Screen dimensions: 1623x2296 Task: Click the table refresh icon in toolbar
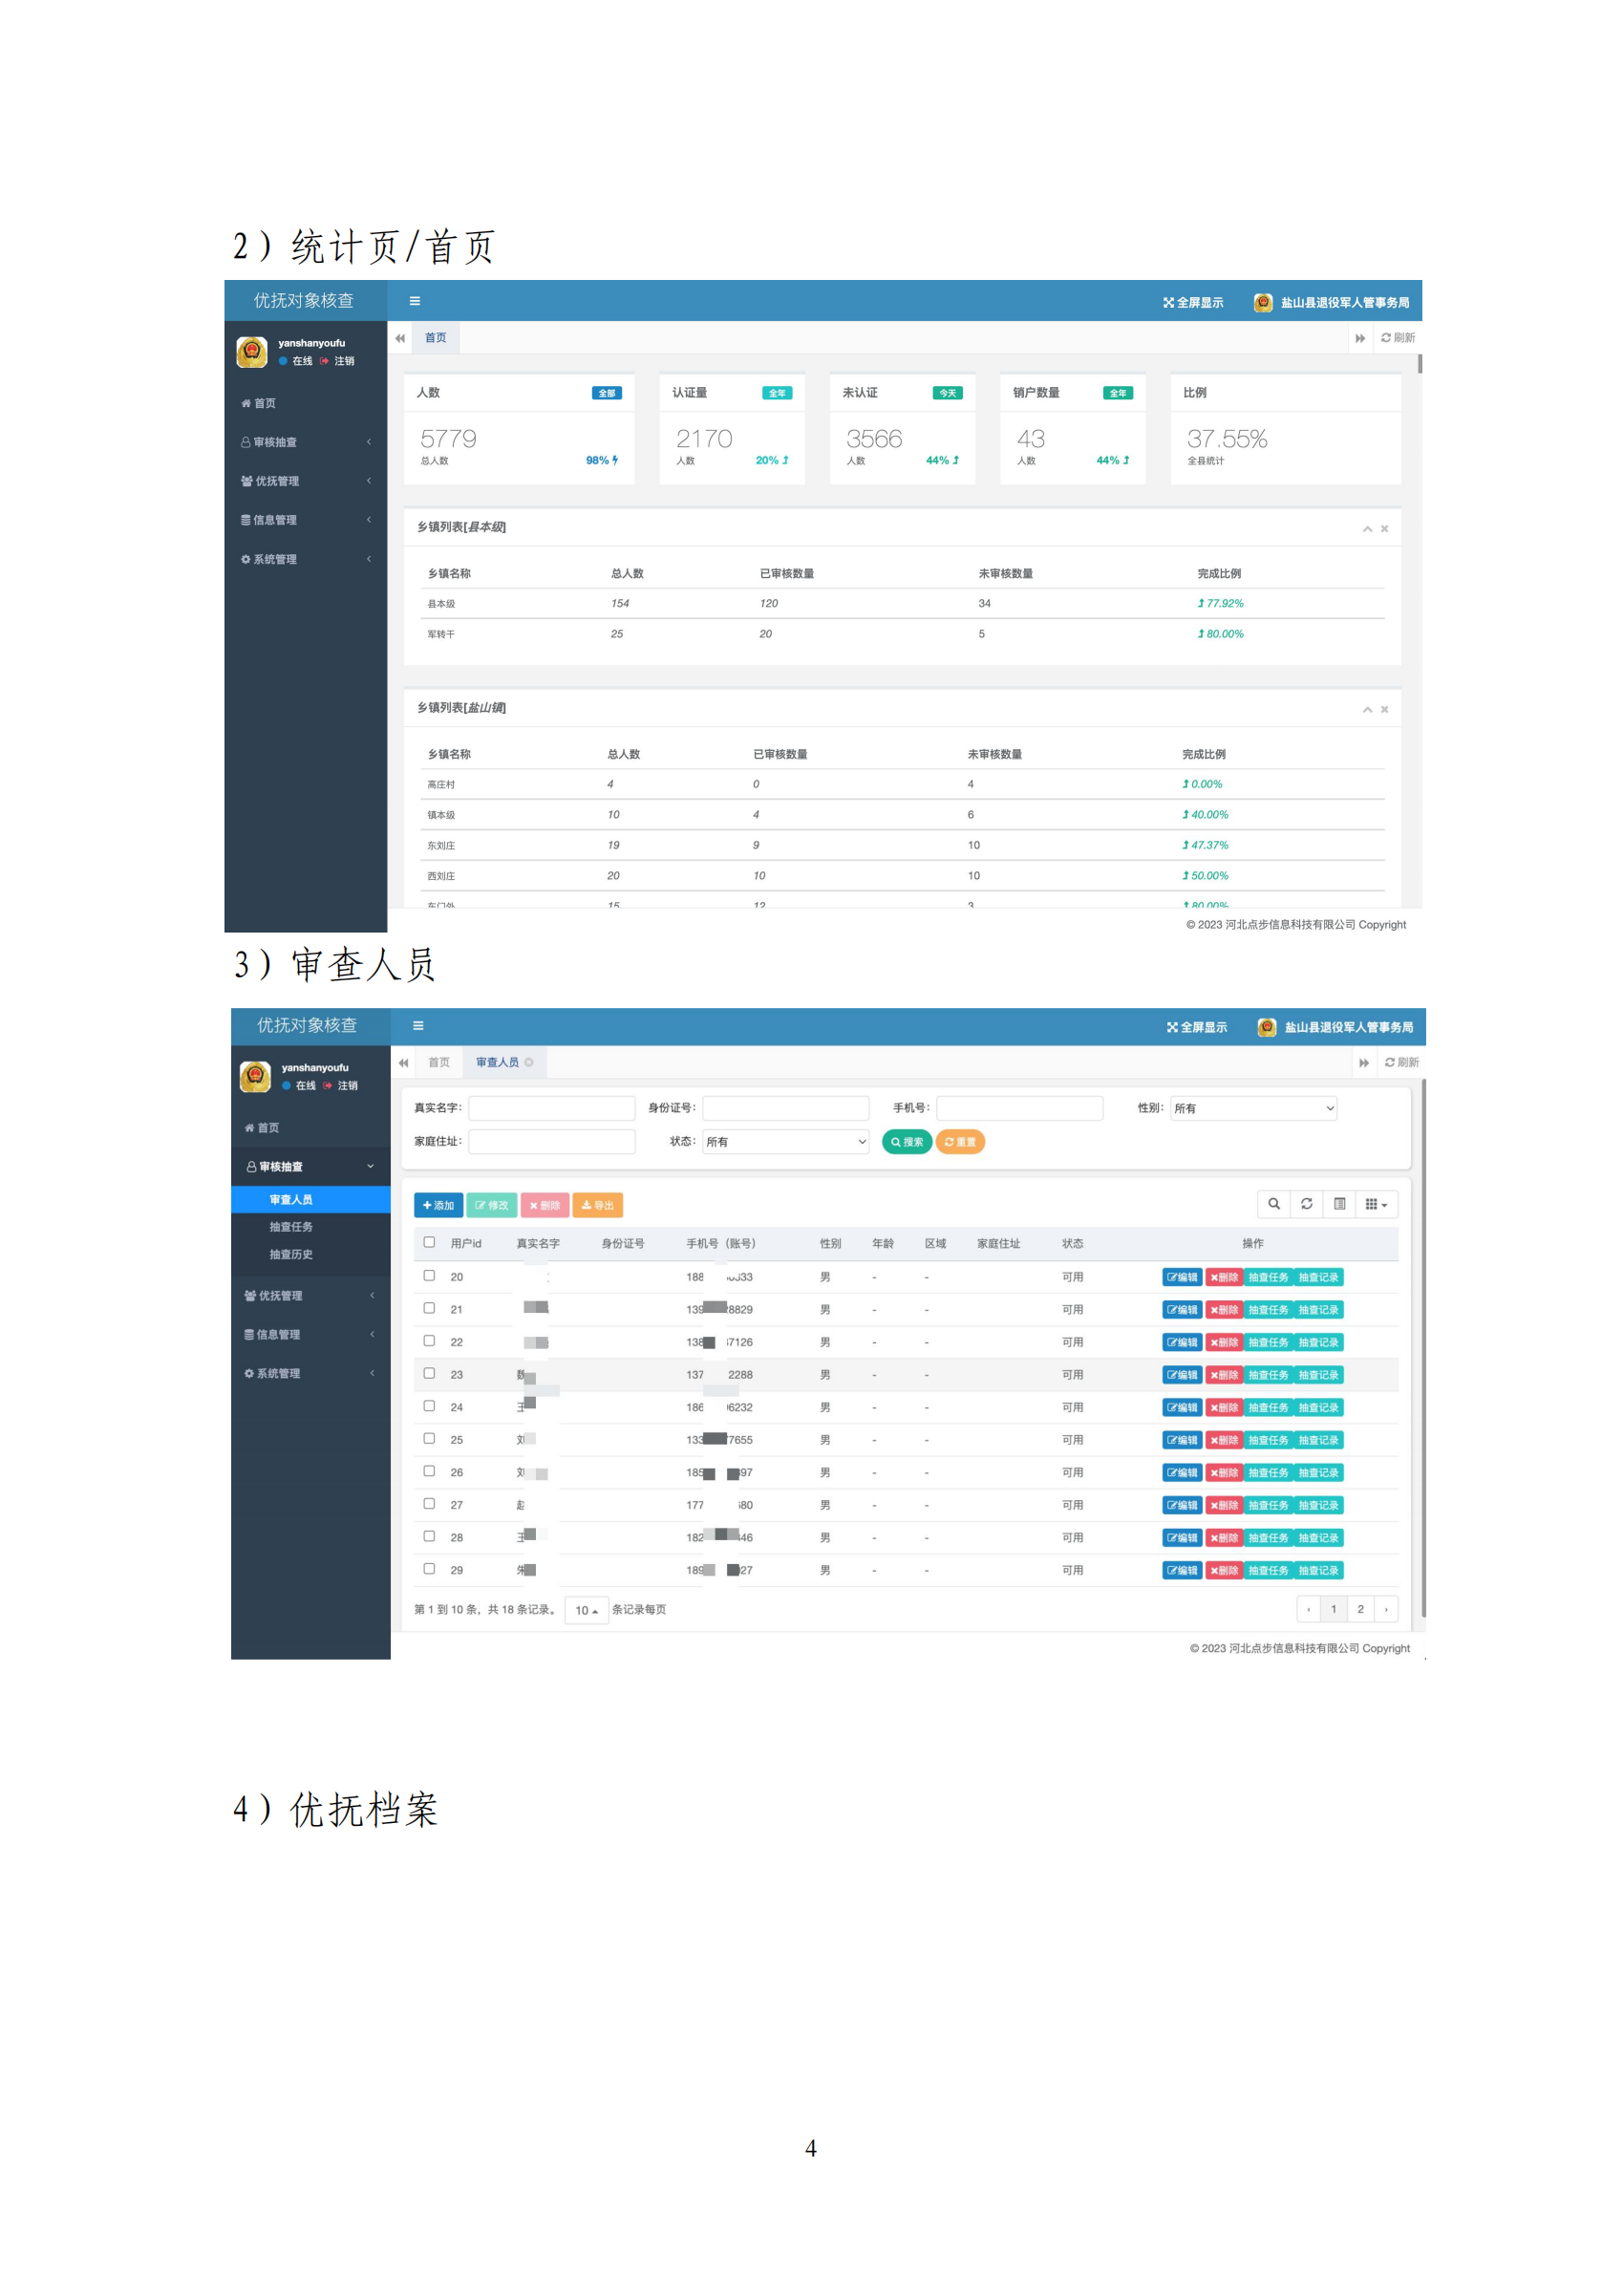point(1306,1204)
